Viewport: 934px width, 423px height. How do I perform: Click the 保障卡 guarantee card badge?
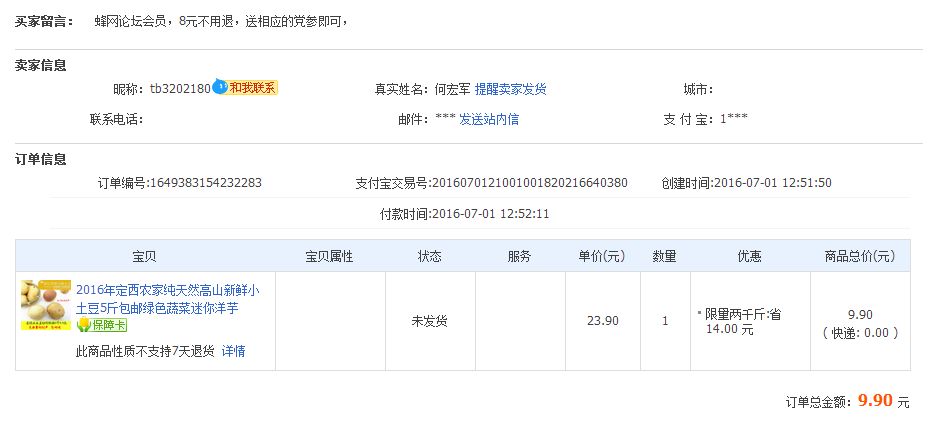102,325
